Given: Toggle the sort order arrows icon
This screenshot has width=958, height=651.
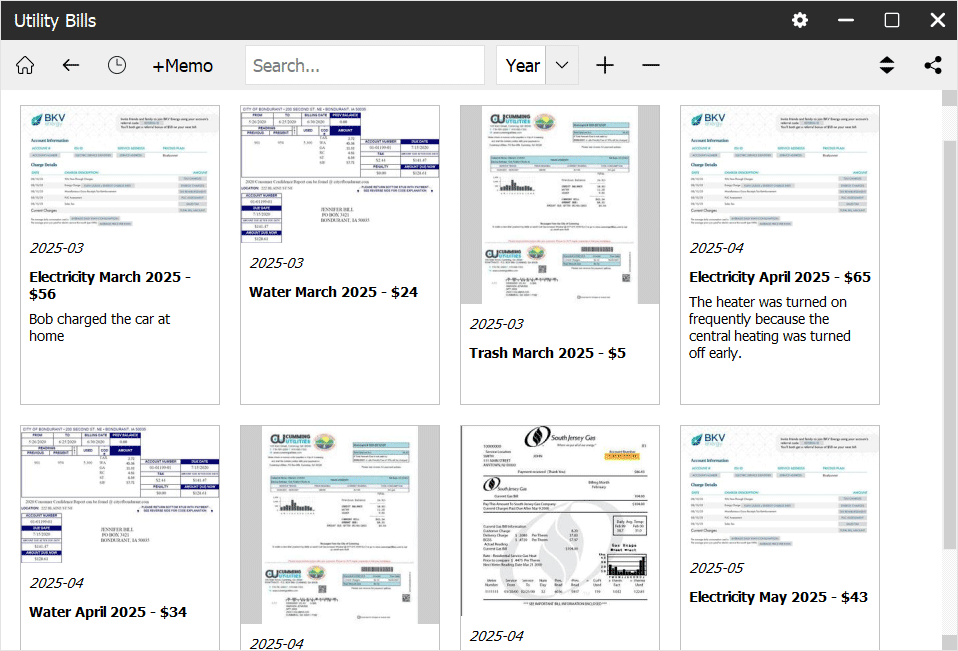Looking at the screenshot, I should coord(887,65).
